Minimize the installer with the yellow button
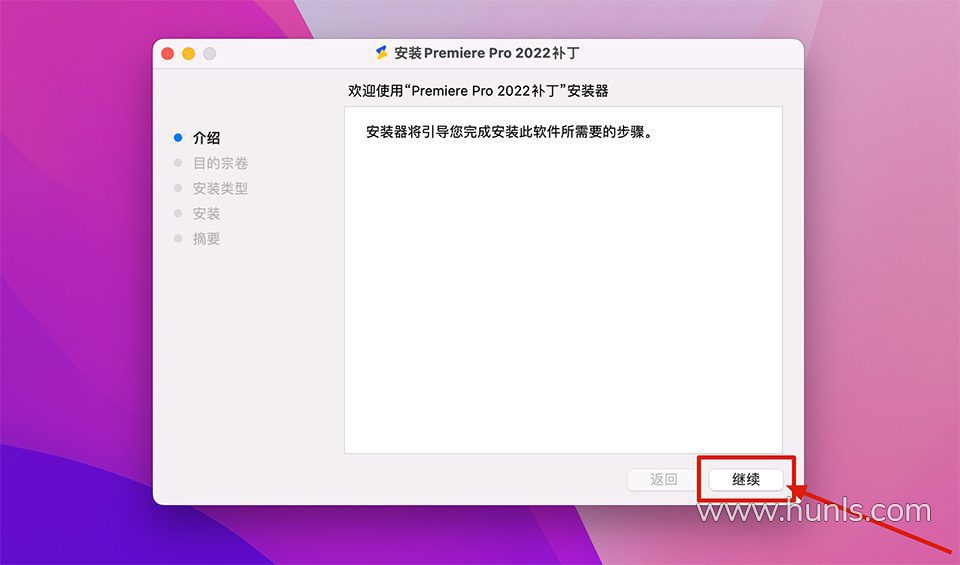The image size is (960, 565). tap(189, 54)
